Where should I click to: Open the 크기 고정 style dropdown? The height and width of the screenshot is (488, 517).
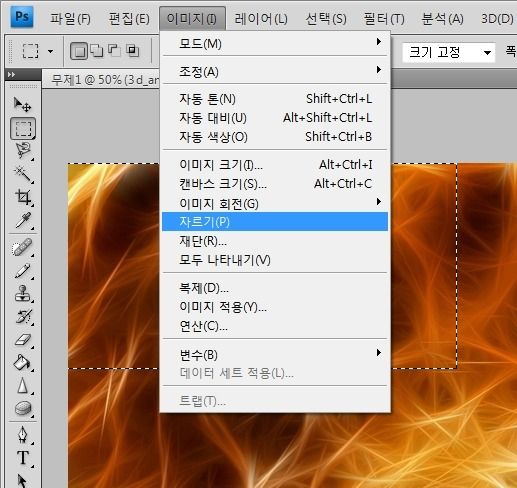coord(449,52)
